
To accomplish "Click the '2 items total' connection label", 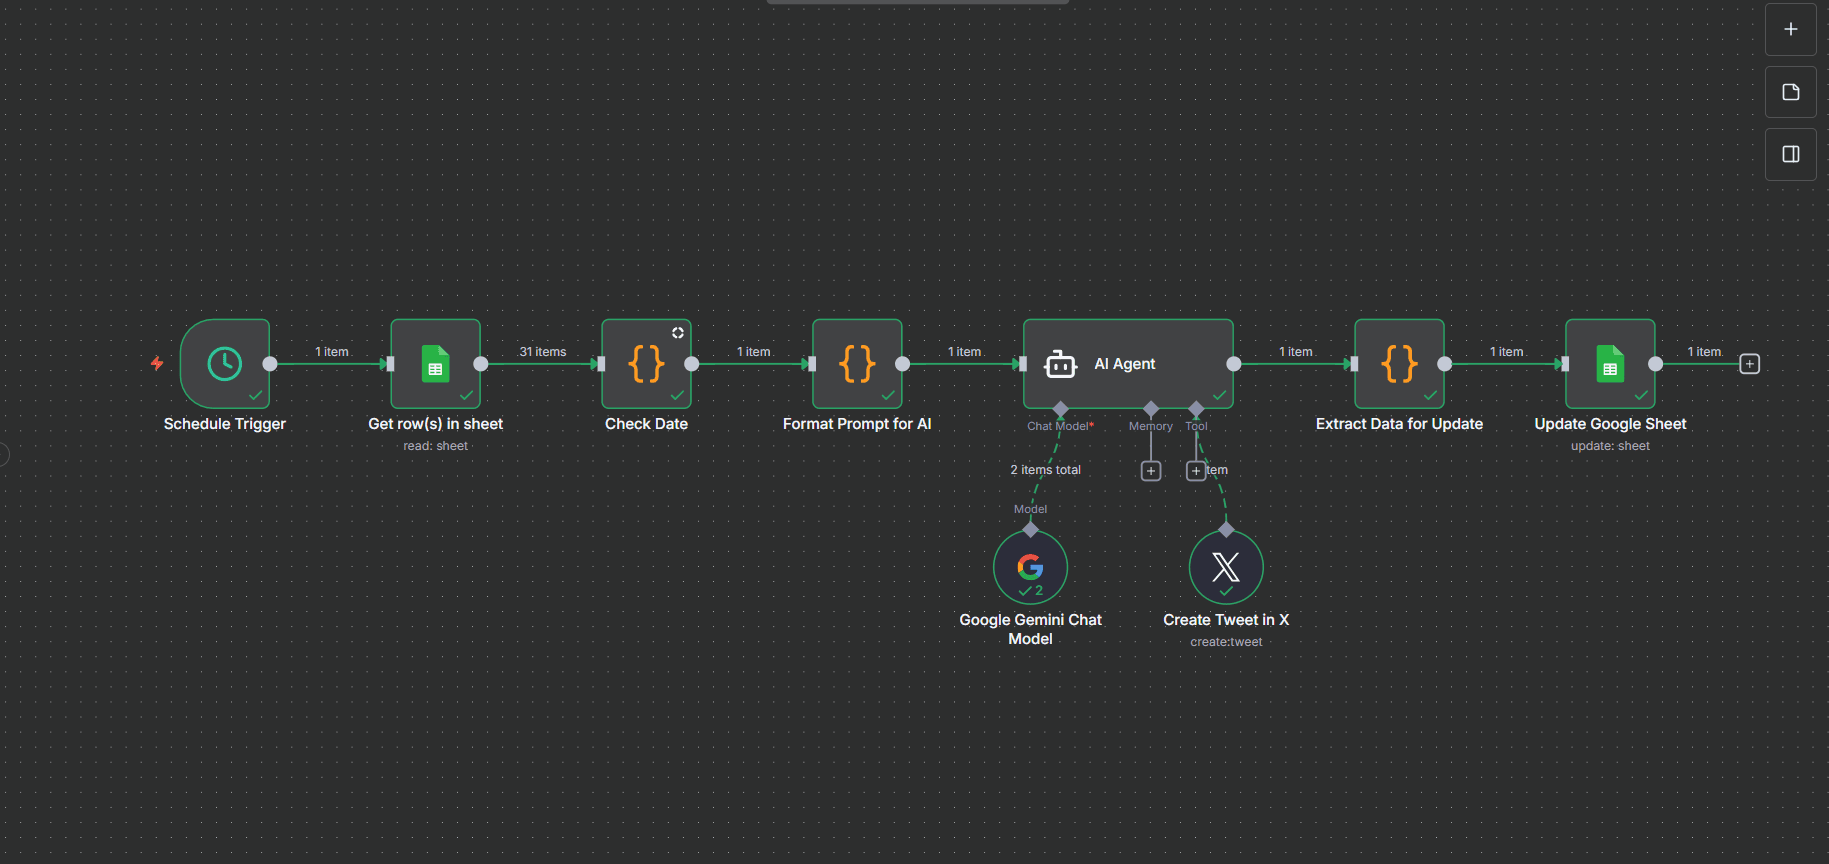I will 1045,470.
